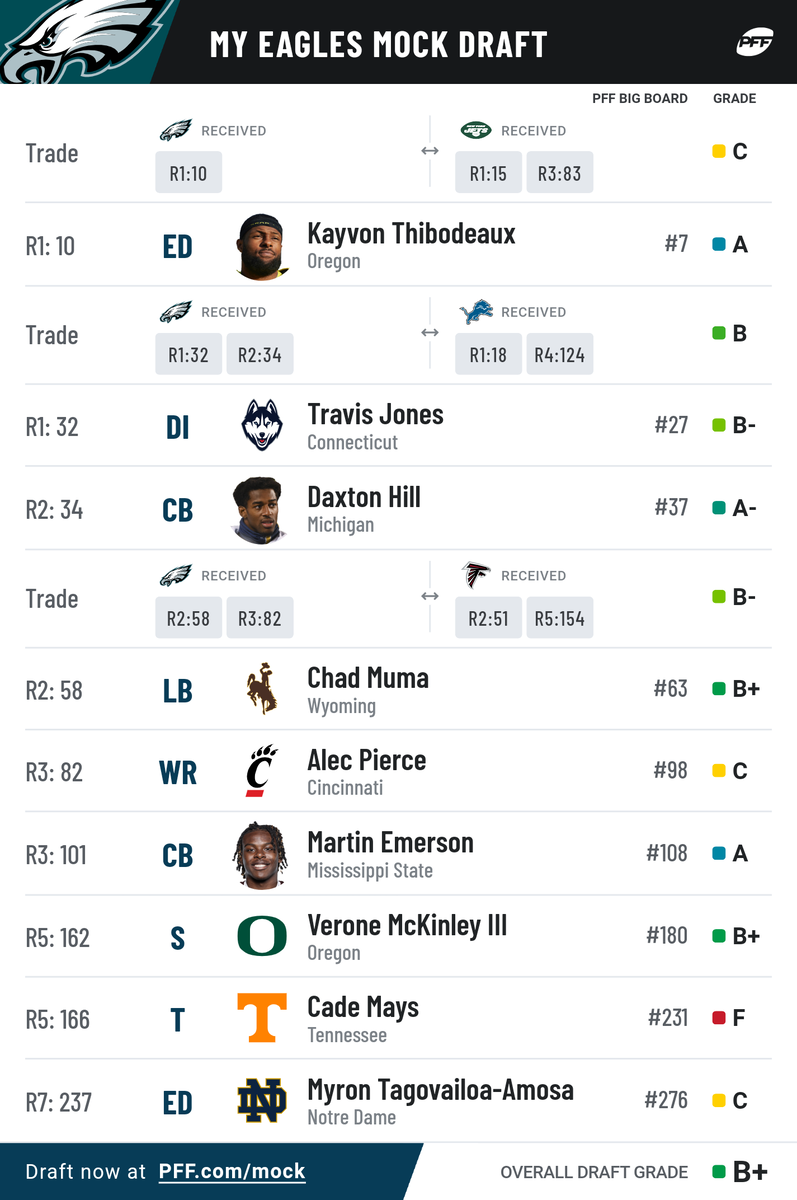The width and height of the screenshot is (797, 1200).
Task: Click Martin Emerson's headshot photo
Action: [x=260, y=854]
